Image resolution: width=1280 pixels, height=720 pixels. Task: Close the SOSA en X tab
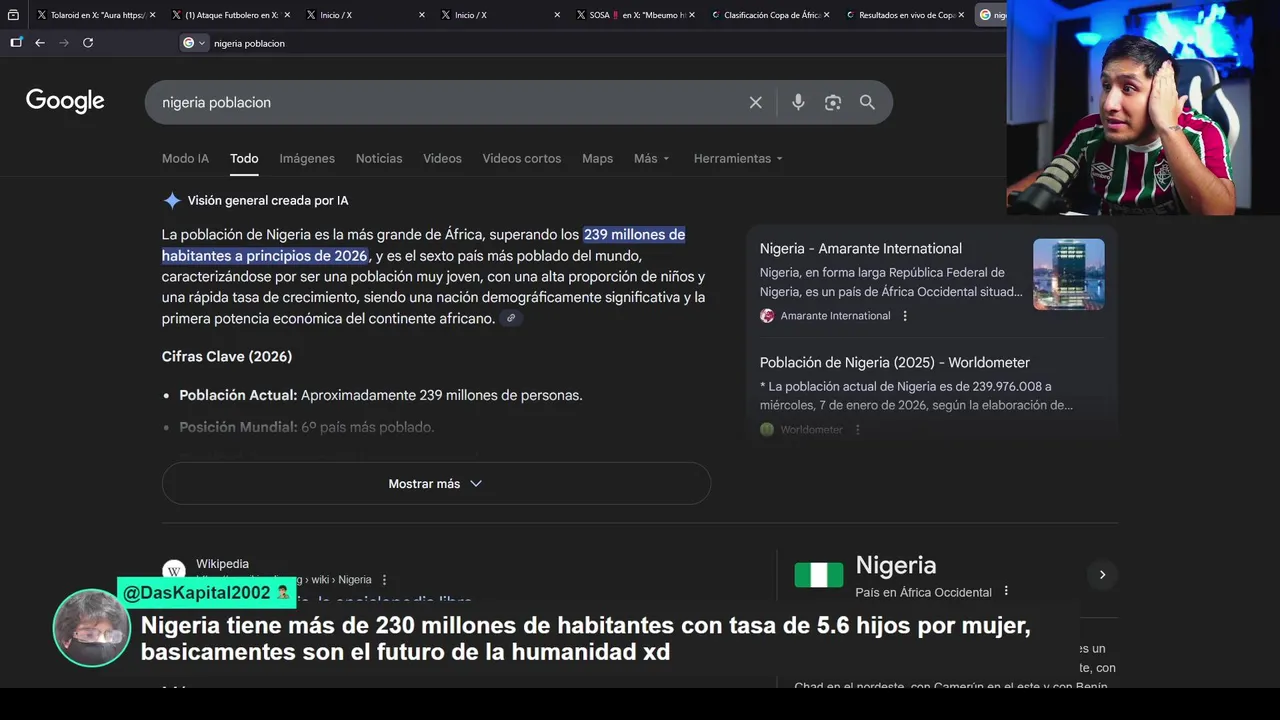(x=691, y=15)
